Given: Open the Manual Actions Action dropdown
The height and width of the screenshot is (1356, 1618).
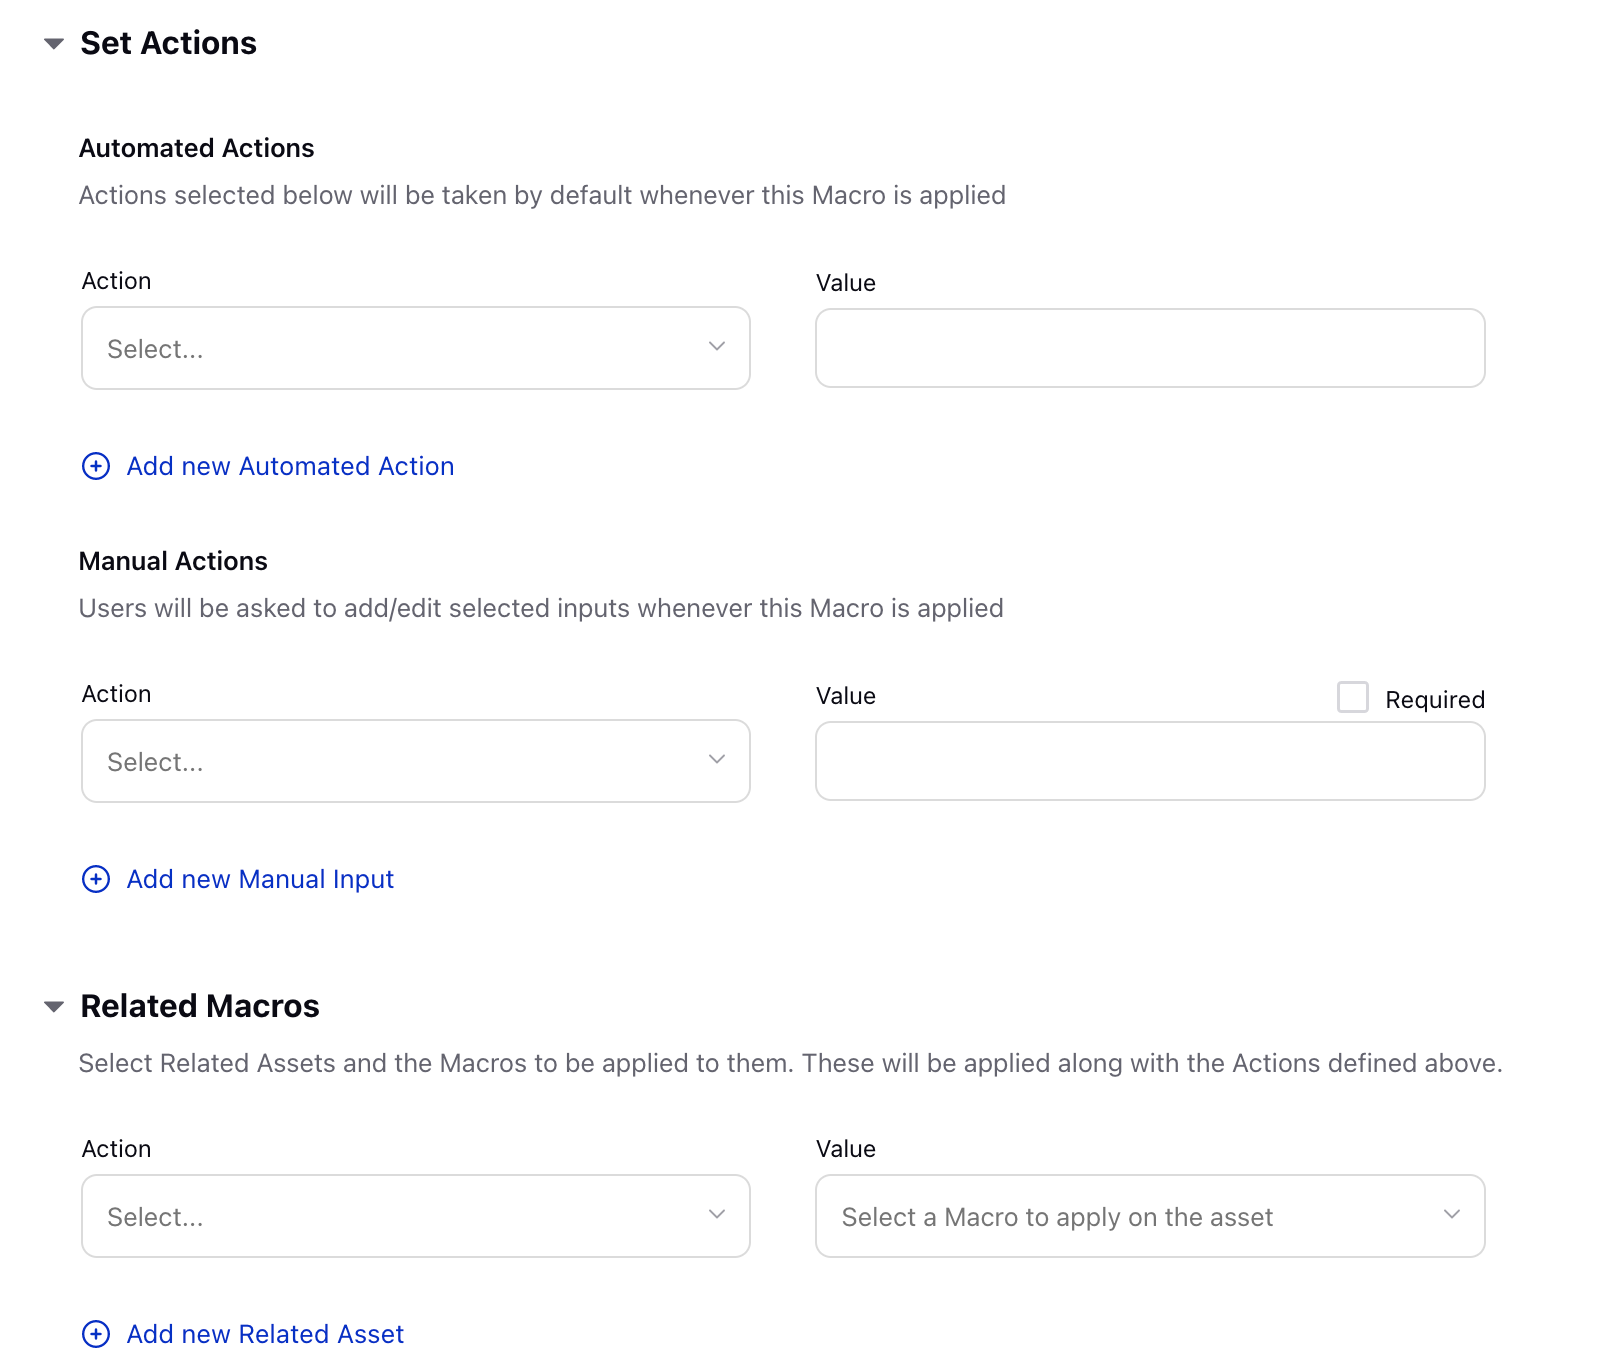Looking at the screenshot, I should (x=416, y=761).
